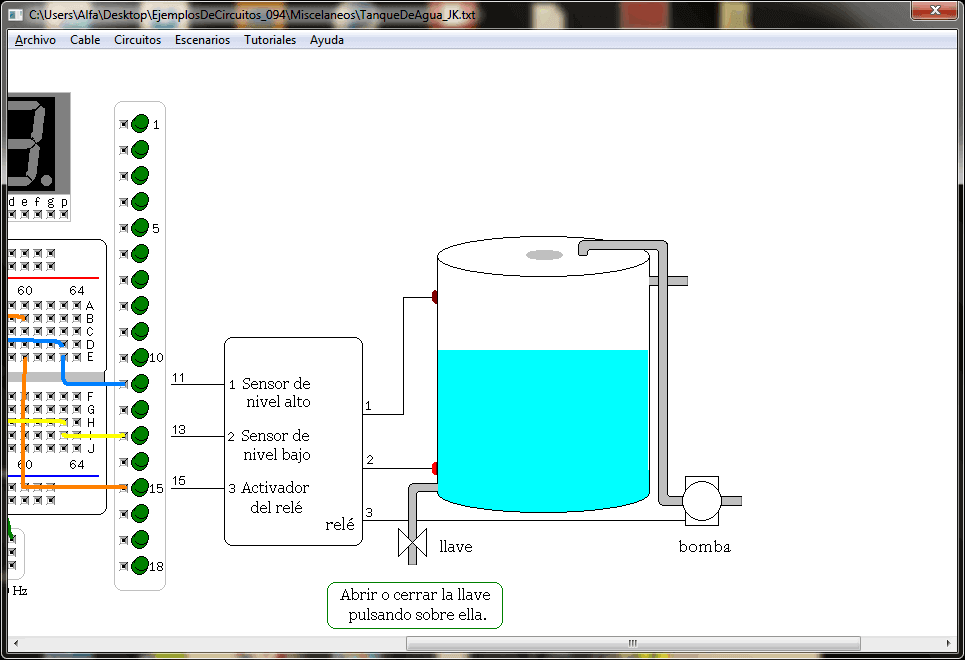Viewport: 965px width, 660px height.
Task: Click the horizontal scrollbar thumb
Action: (x=632, y=643)
